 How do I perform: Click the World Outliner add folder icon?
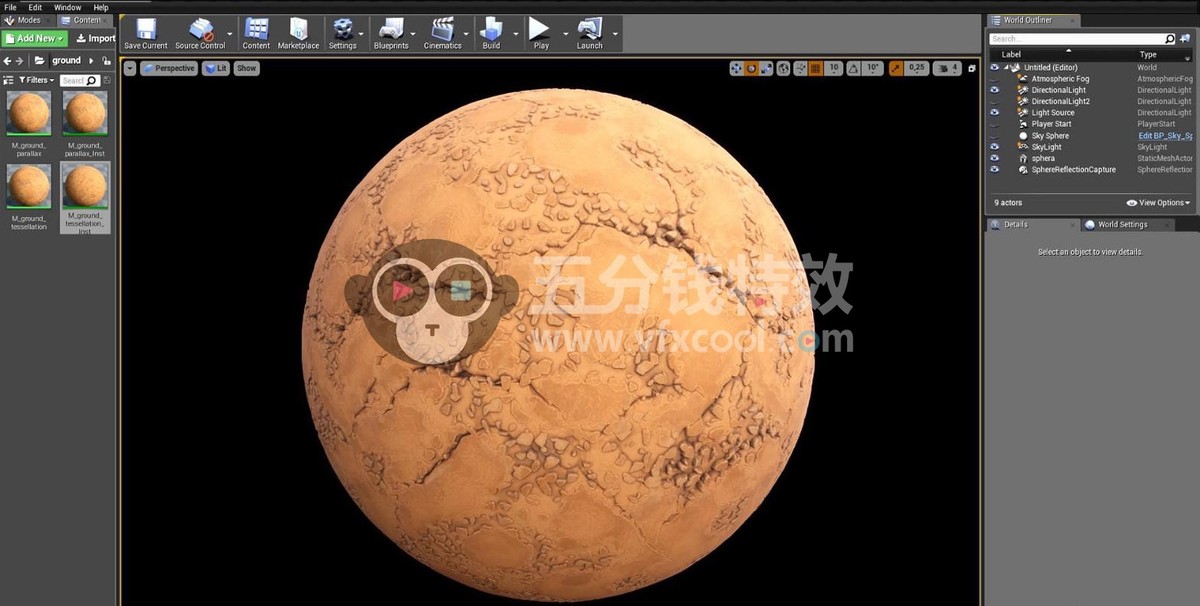click(x=1185, y=39)
